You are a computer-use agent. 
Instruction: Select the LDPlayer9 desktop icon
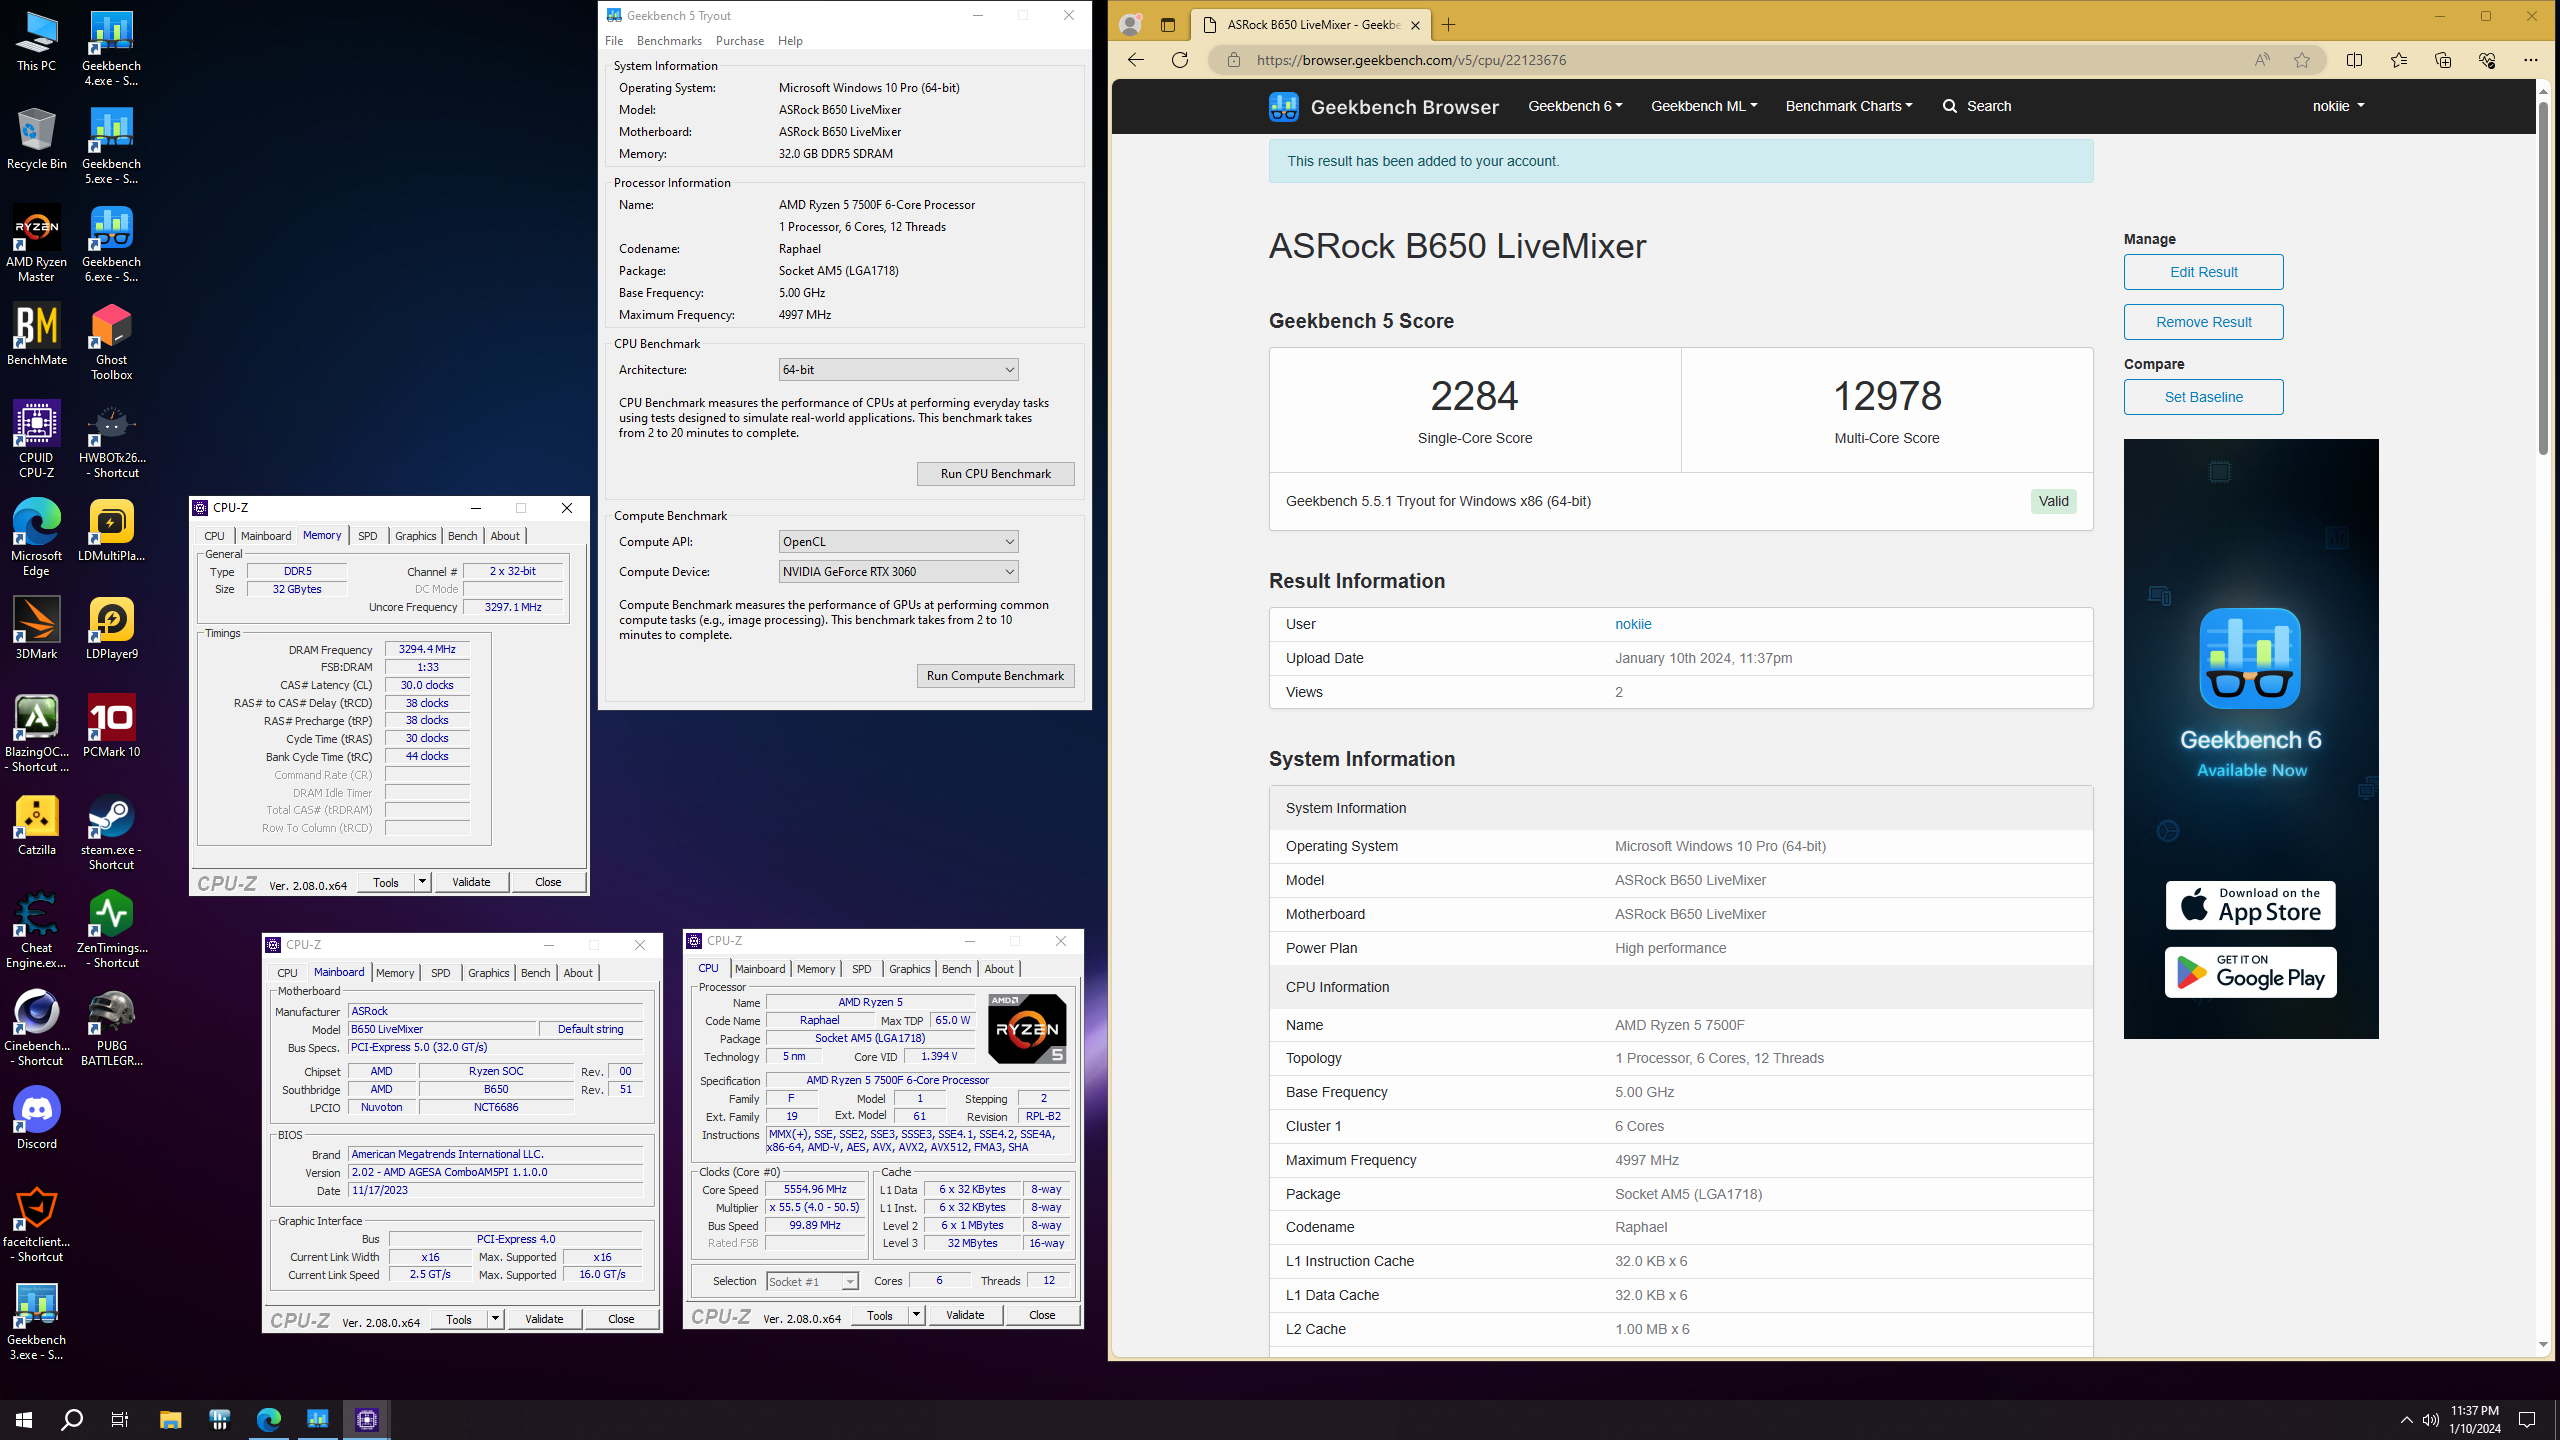[x=111, y=629]
